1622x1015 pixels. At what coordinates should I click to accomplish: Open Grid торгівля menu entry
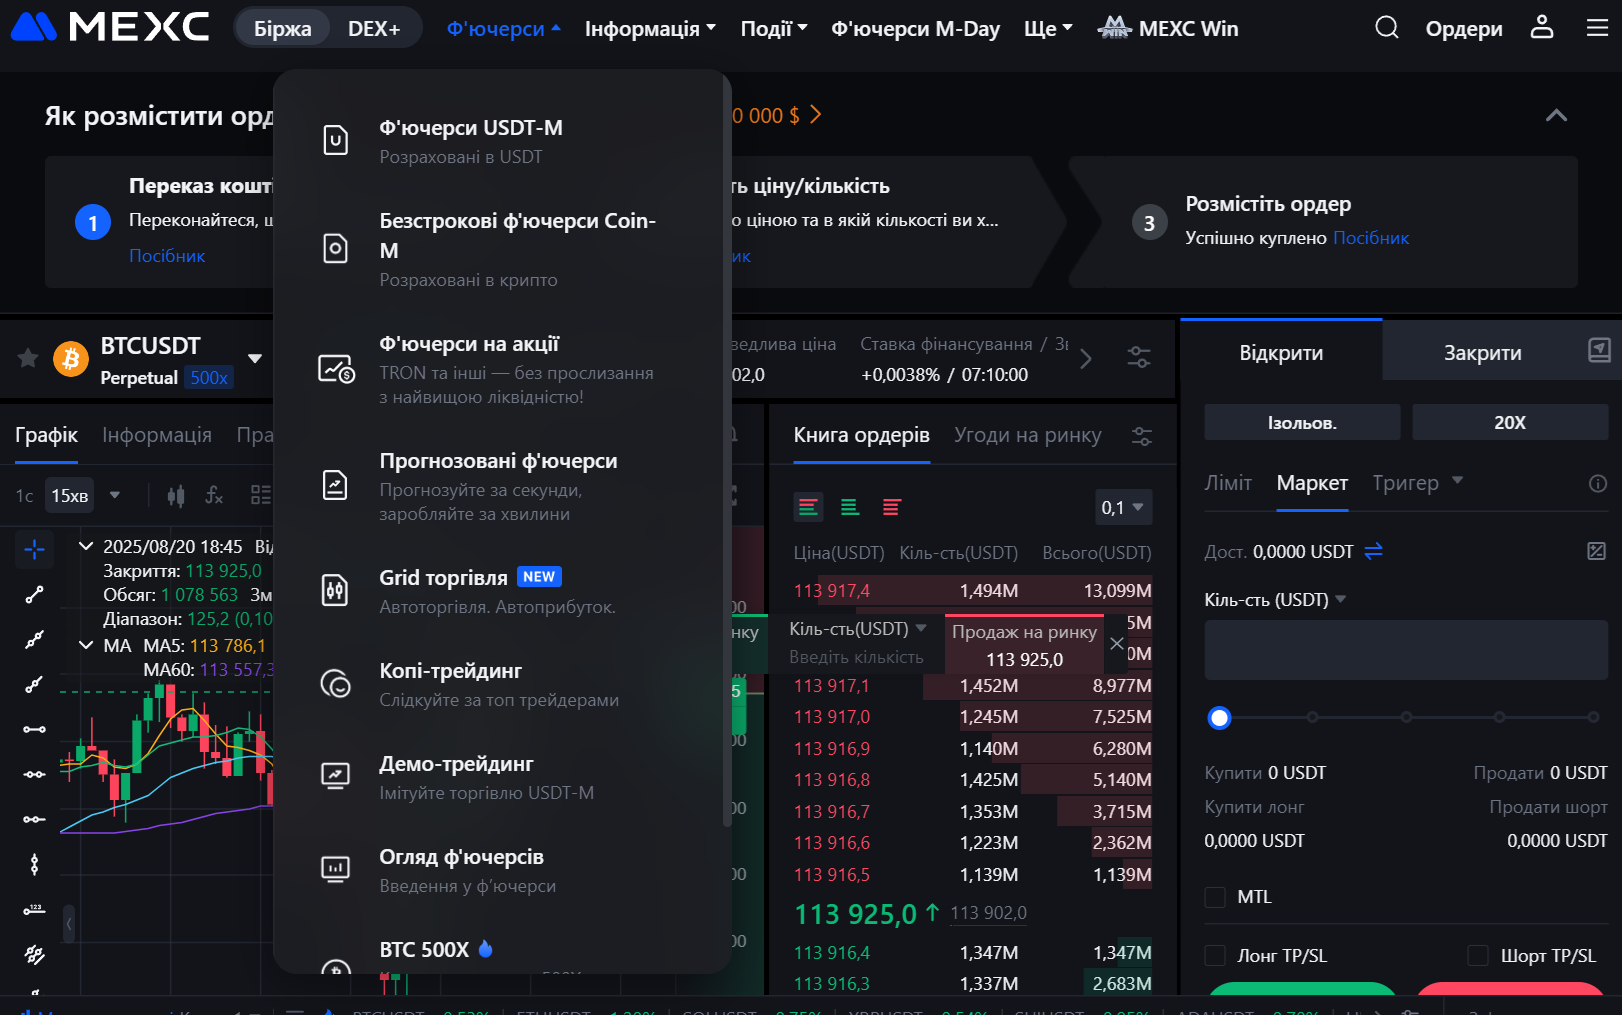(502, 591)
